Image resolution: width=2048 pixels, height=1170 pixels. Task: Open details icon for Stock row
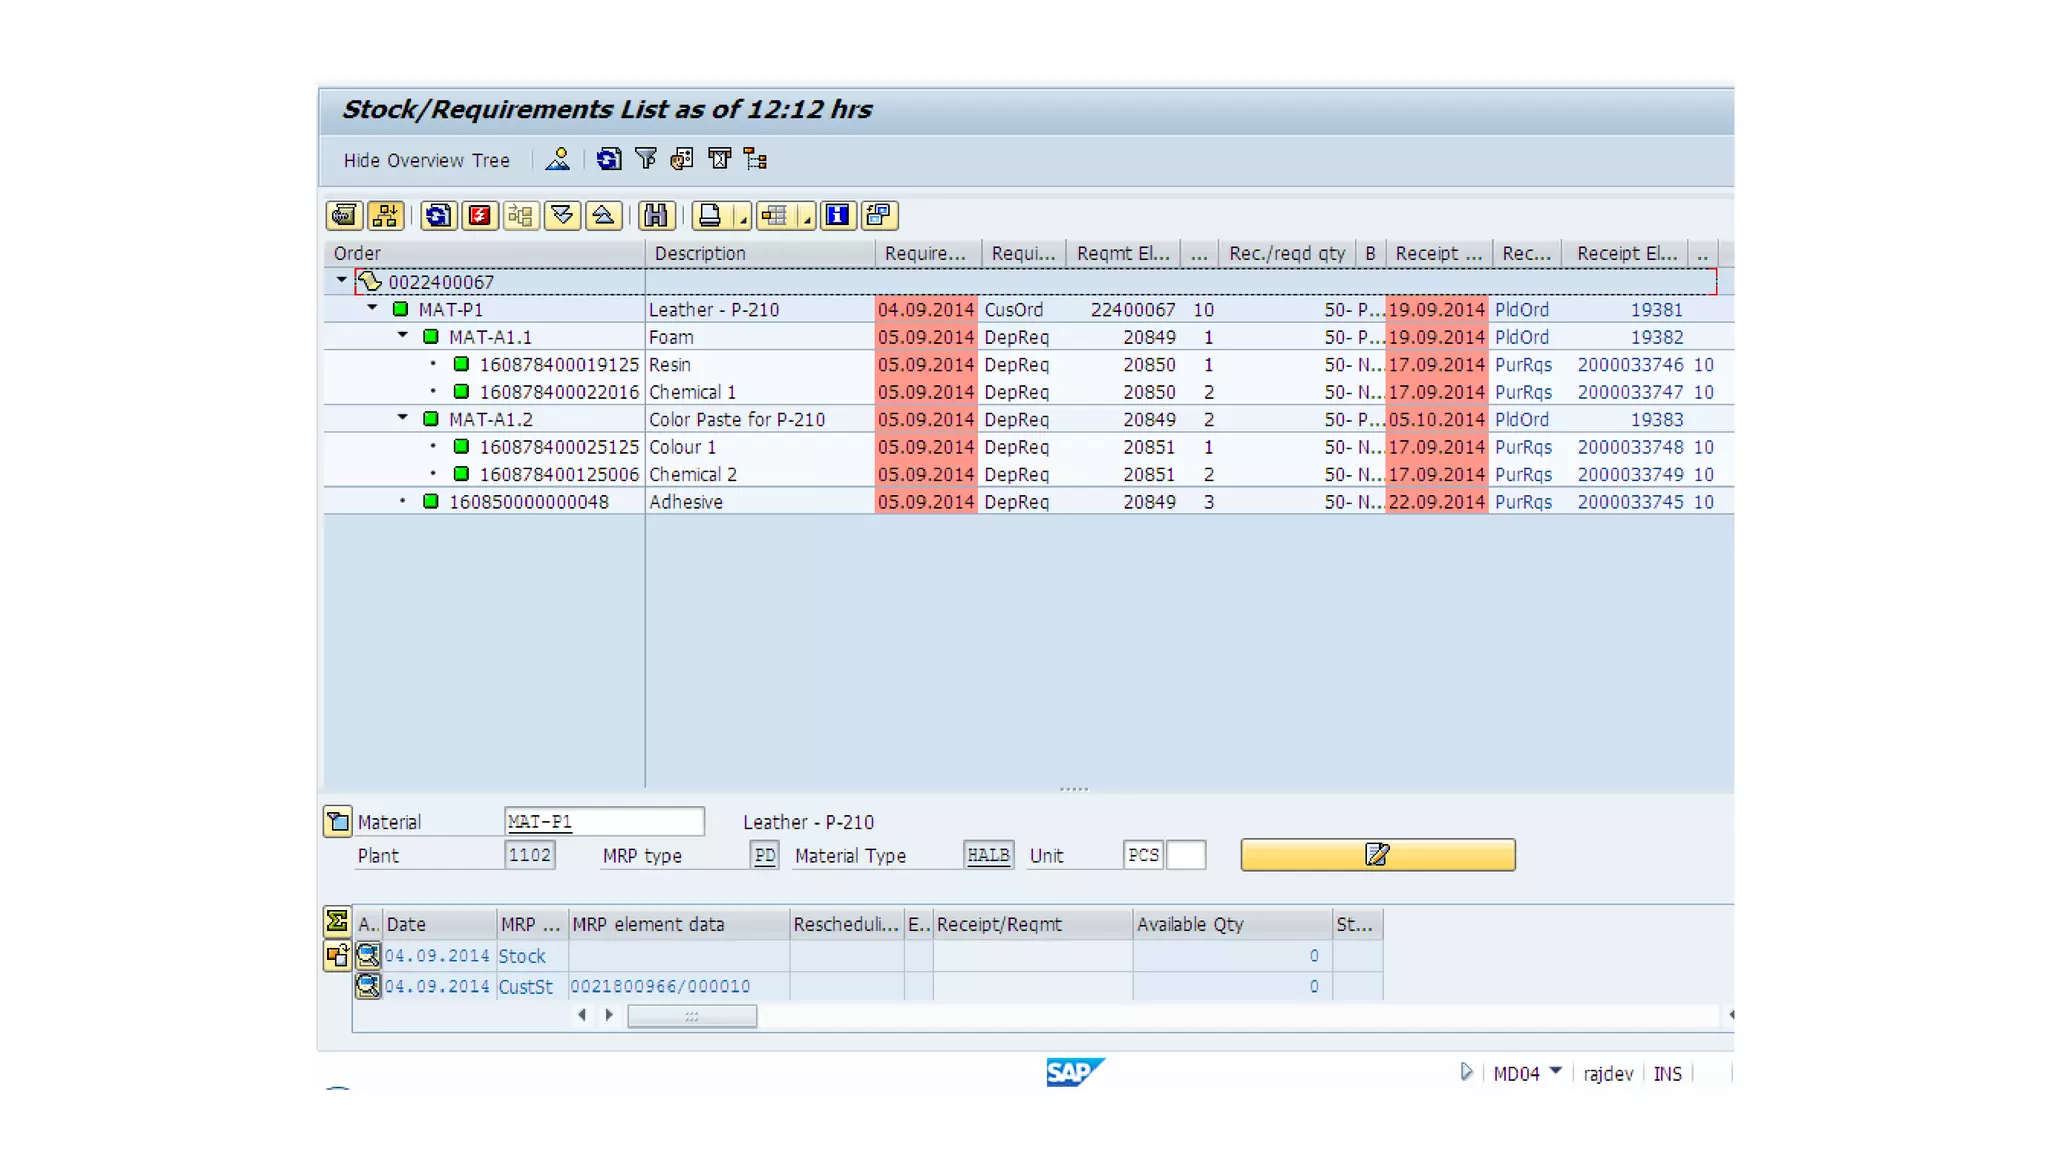click(x=368, y=956)
